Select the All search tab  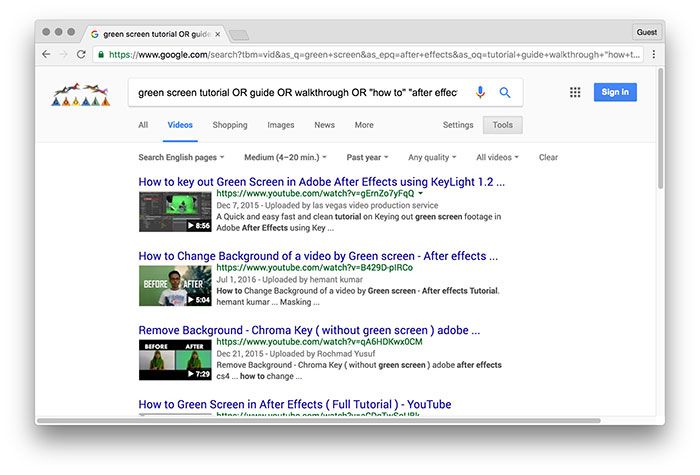tap(143, 125)
